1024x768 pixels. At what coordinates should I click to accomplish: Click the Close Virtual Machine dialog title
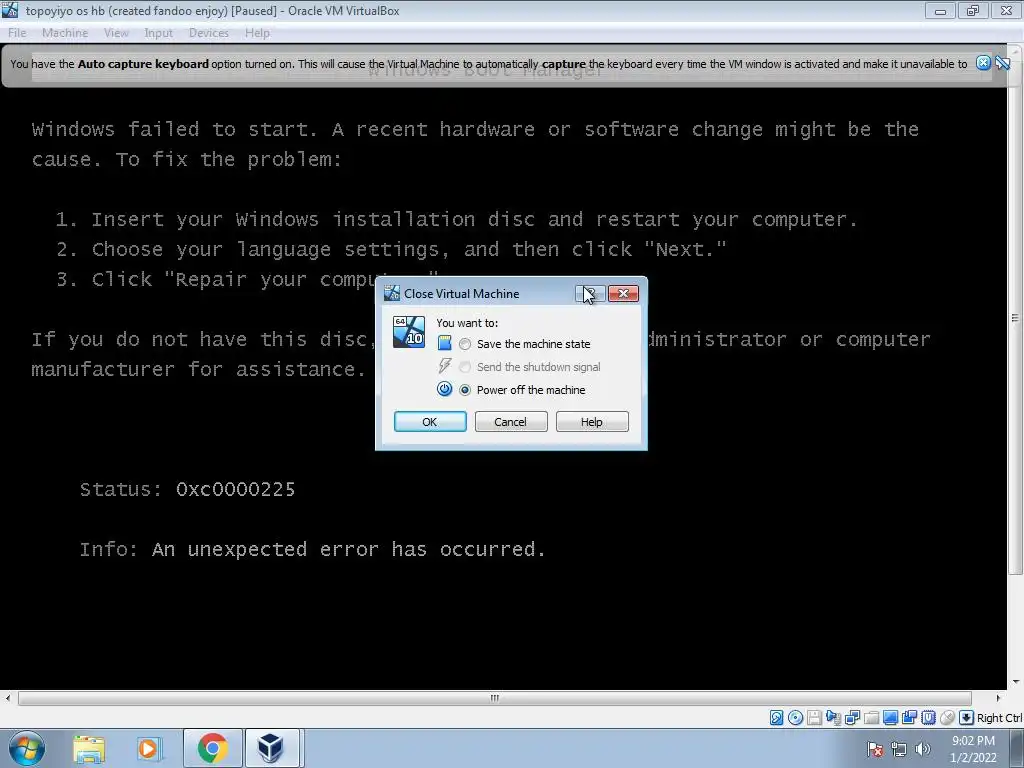coord(462,294)
